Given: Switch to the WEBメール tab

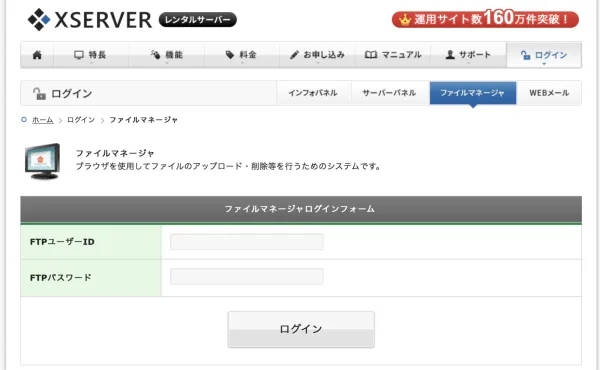Looking at the screenshot, I should (549, 93).
